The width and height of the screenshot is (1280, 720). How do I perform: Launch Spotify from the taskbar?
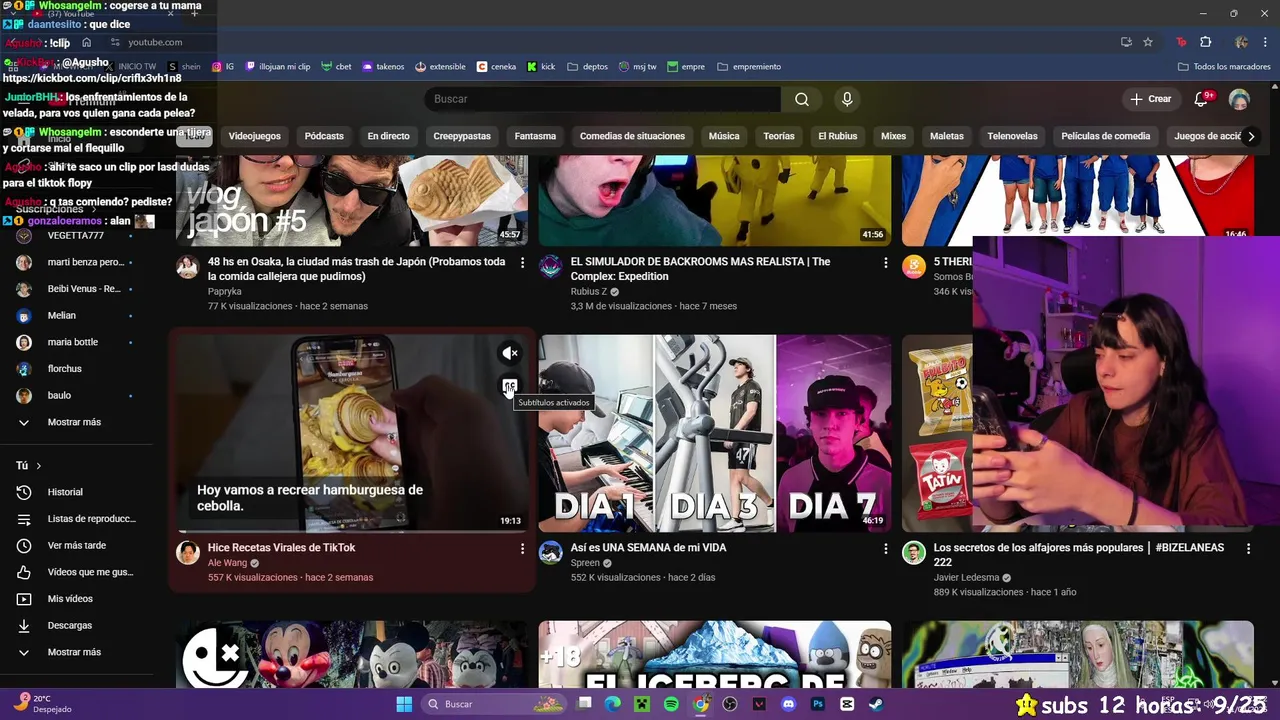point(671,704)
